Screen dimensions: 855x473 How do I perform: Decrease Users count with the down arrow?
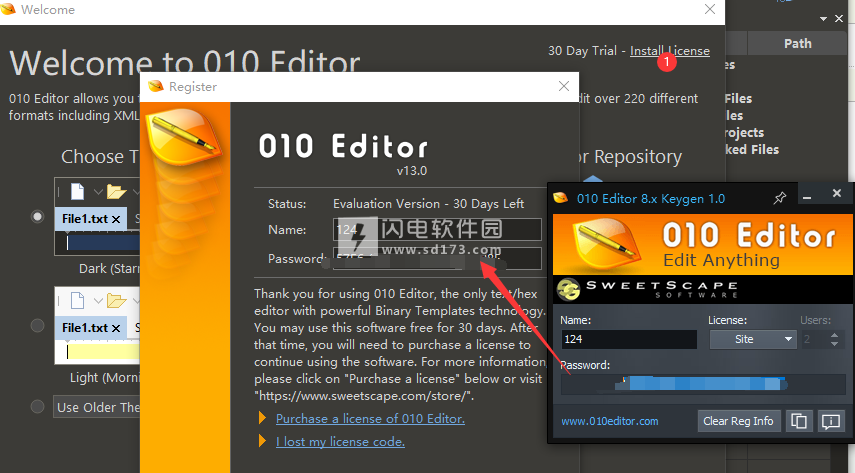tap(834, 344)
